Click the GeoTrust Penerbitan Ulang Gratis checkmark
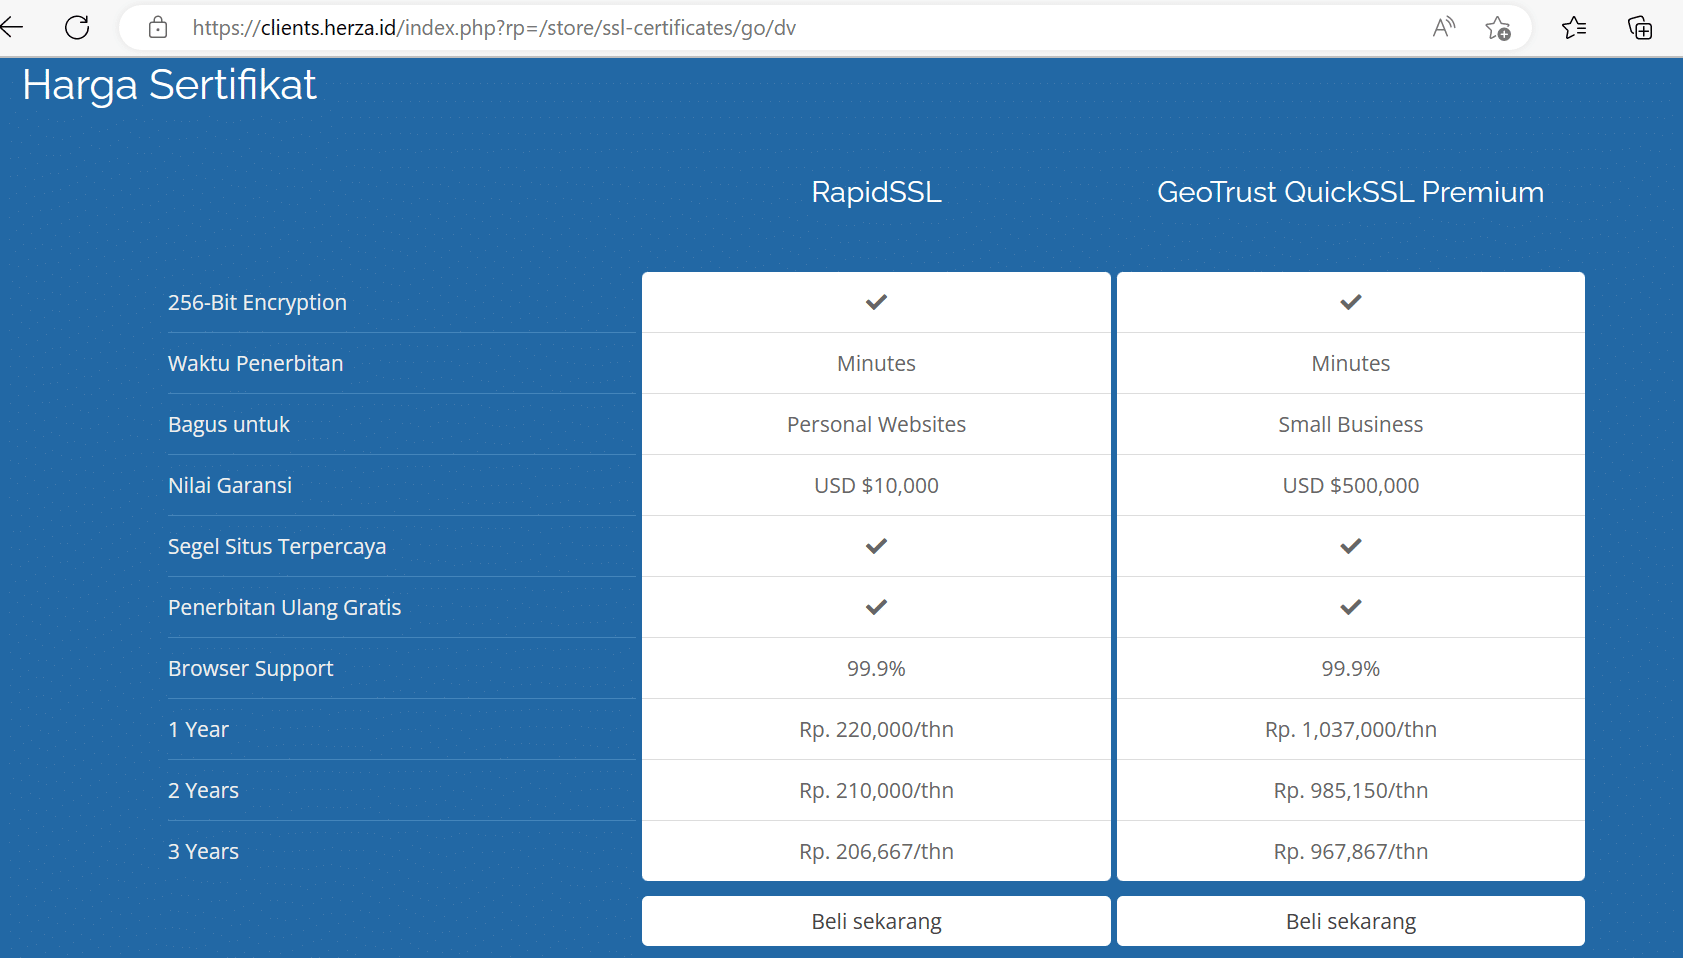 [1350, 606]
